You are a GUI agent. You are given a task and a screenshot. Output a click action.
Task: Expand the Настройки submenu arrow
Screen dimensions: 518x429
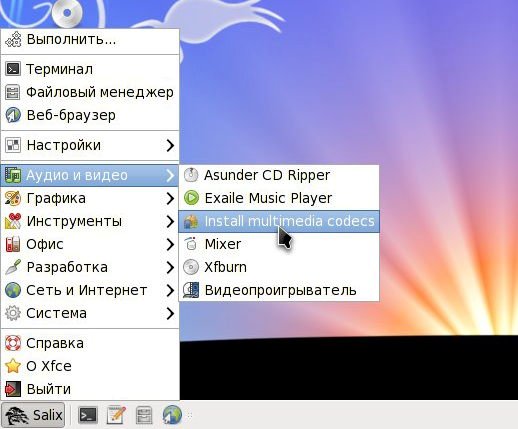170,145
